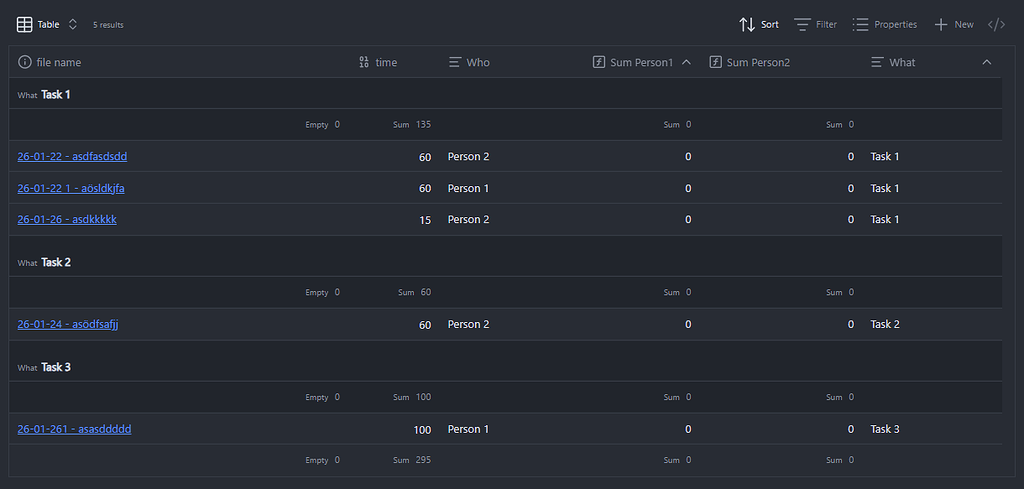Click Person 1 in the asasddddd row
This screenshot has width=1024, height=489.
tap(468, 429)
